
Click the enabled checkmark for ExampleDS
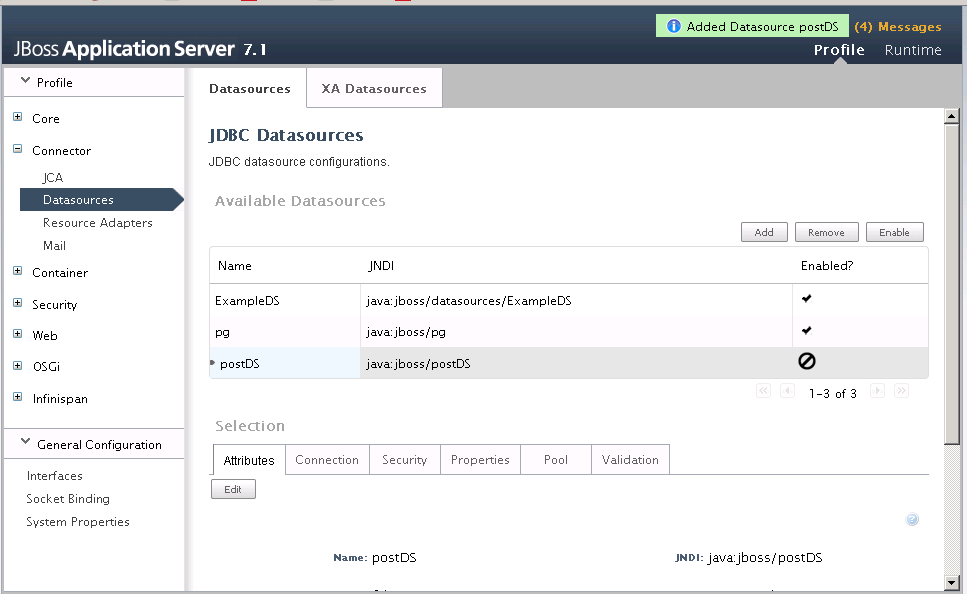pos(807,299)
